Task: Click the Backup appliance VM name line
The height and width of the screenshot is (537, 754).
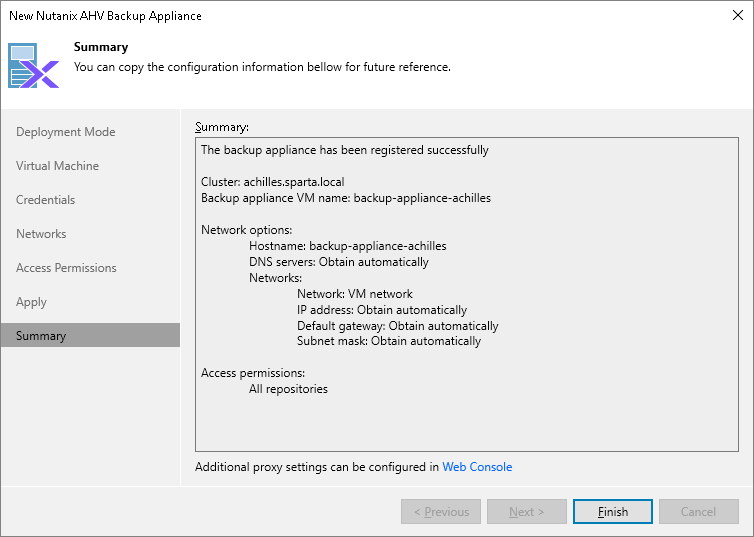Action: point(346,198)
